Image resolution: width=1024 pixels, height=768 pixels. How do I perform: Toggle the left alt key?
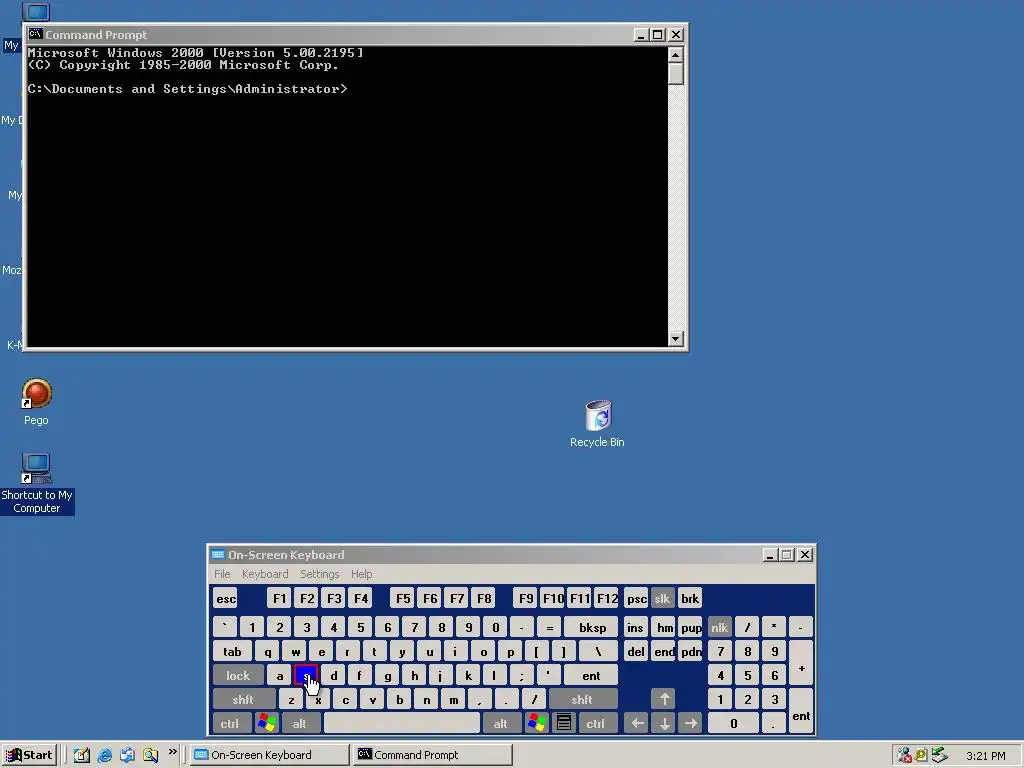click(x=299, y=724)
